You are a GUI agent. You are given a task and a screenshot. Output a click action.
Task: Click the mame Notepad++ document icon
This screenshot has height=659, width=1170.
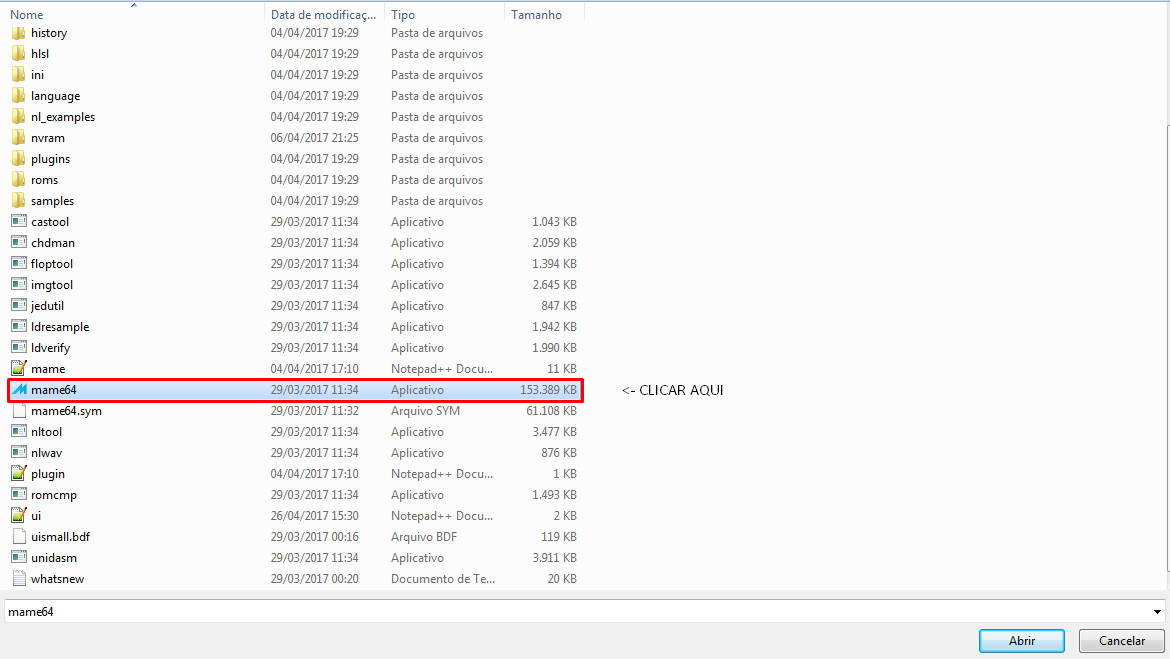point(19,368)
